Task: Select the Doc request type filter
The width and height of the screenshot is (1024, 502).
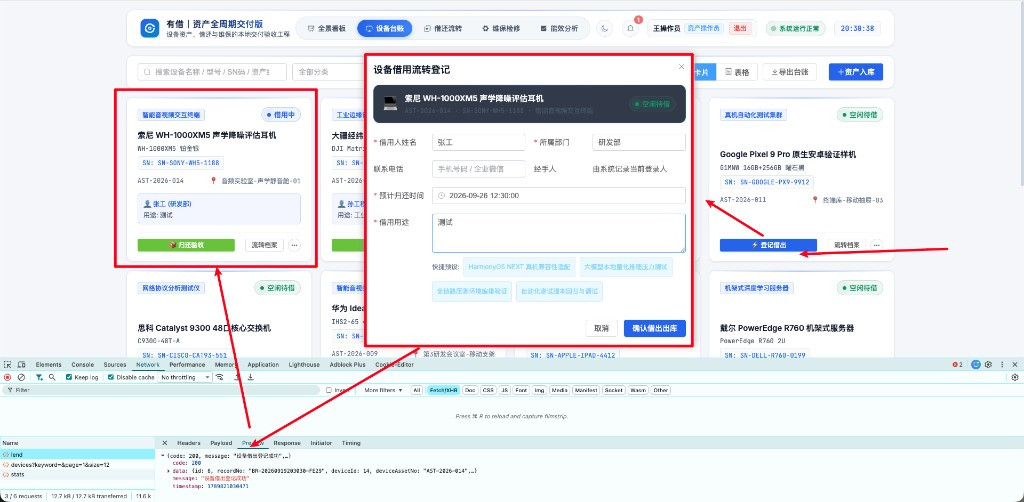Action: [470, 390]
